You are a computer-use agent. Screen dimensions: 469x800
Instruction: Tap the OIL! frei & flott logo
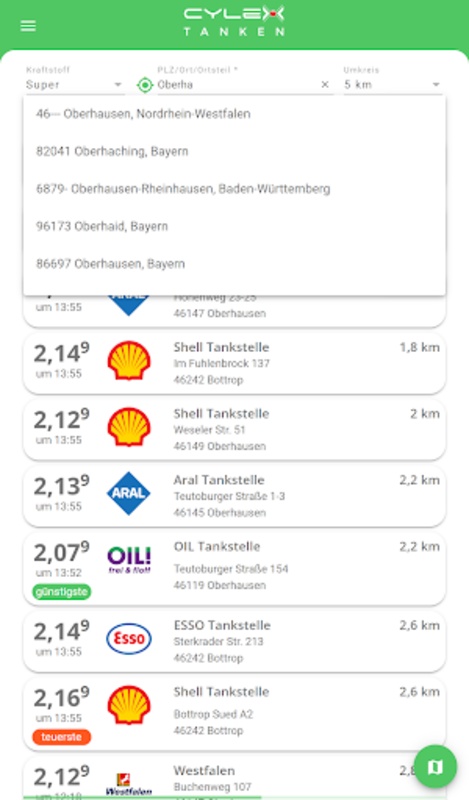pos(129,560)
